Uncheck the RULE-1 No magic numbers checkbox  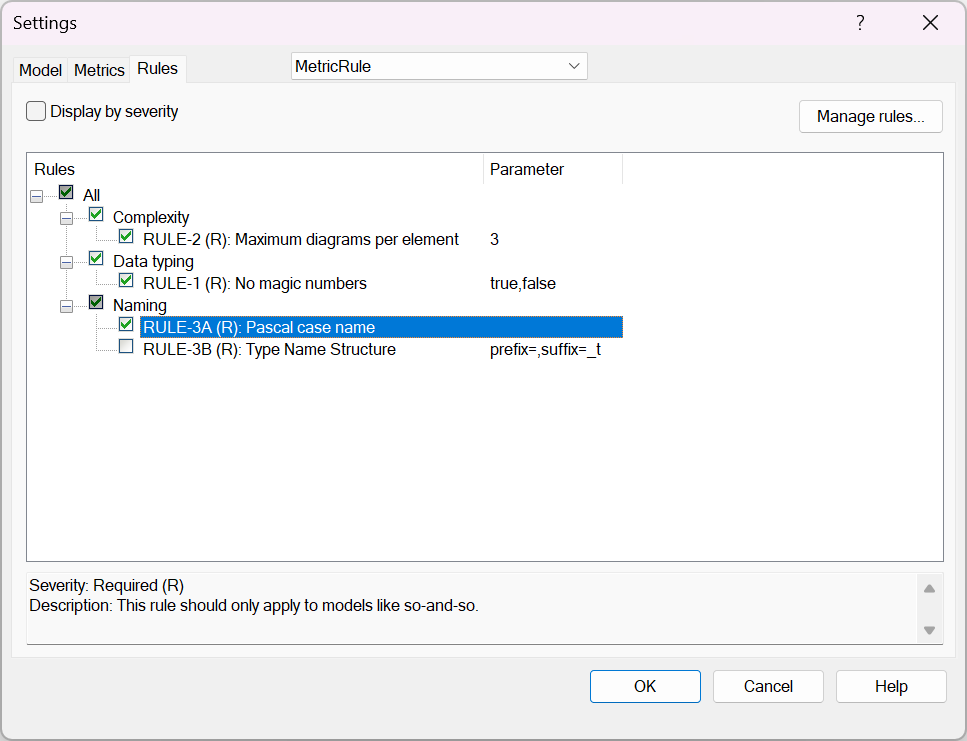[x=126, y=282]
